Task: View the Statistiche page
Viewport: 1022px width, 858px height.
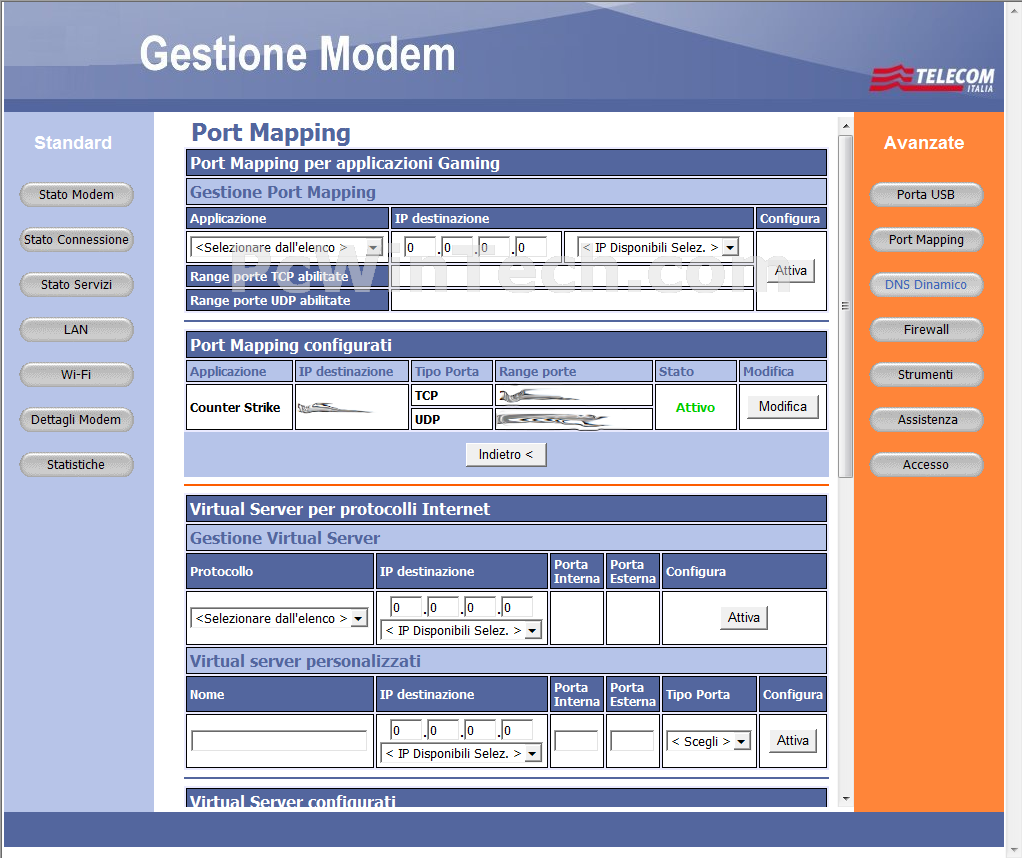Action: 76,464
